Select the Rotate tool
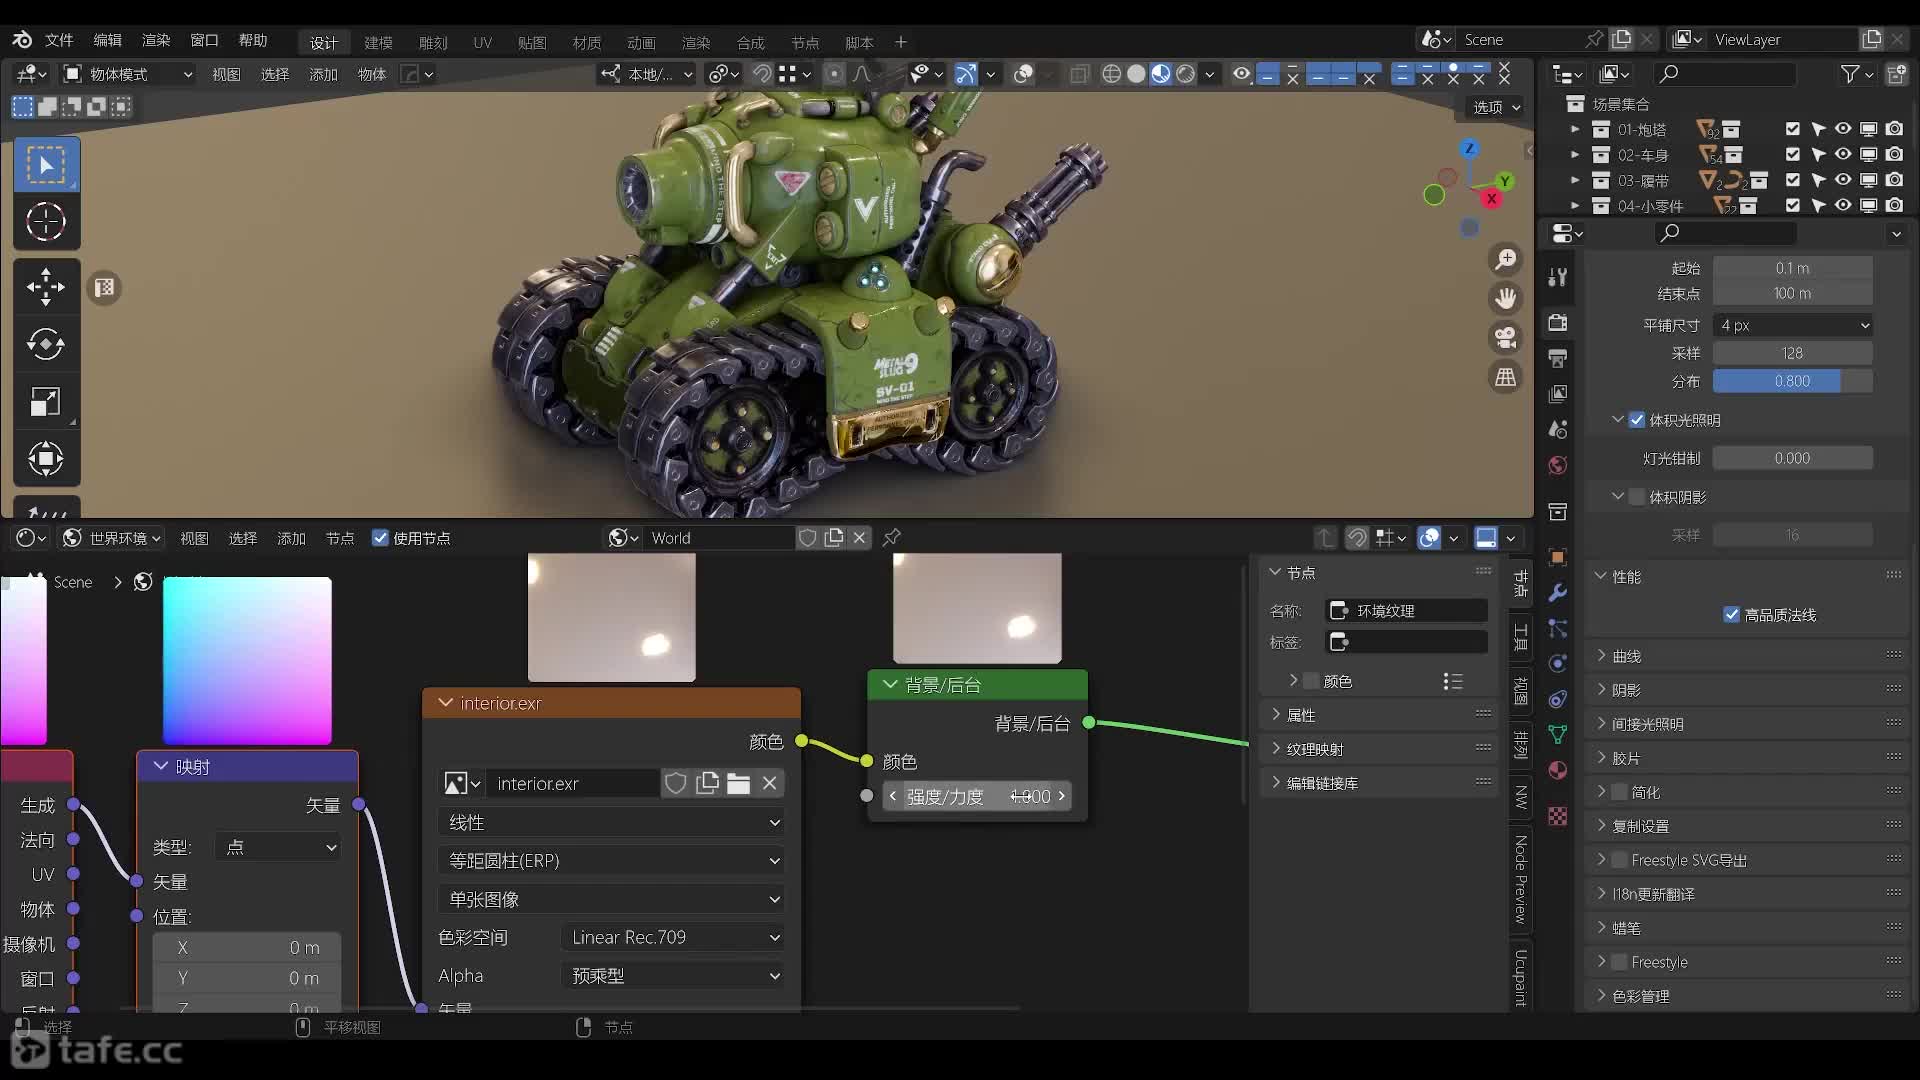Screen dimensions: 1920x1080 point(46,344)
